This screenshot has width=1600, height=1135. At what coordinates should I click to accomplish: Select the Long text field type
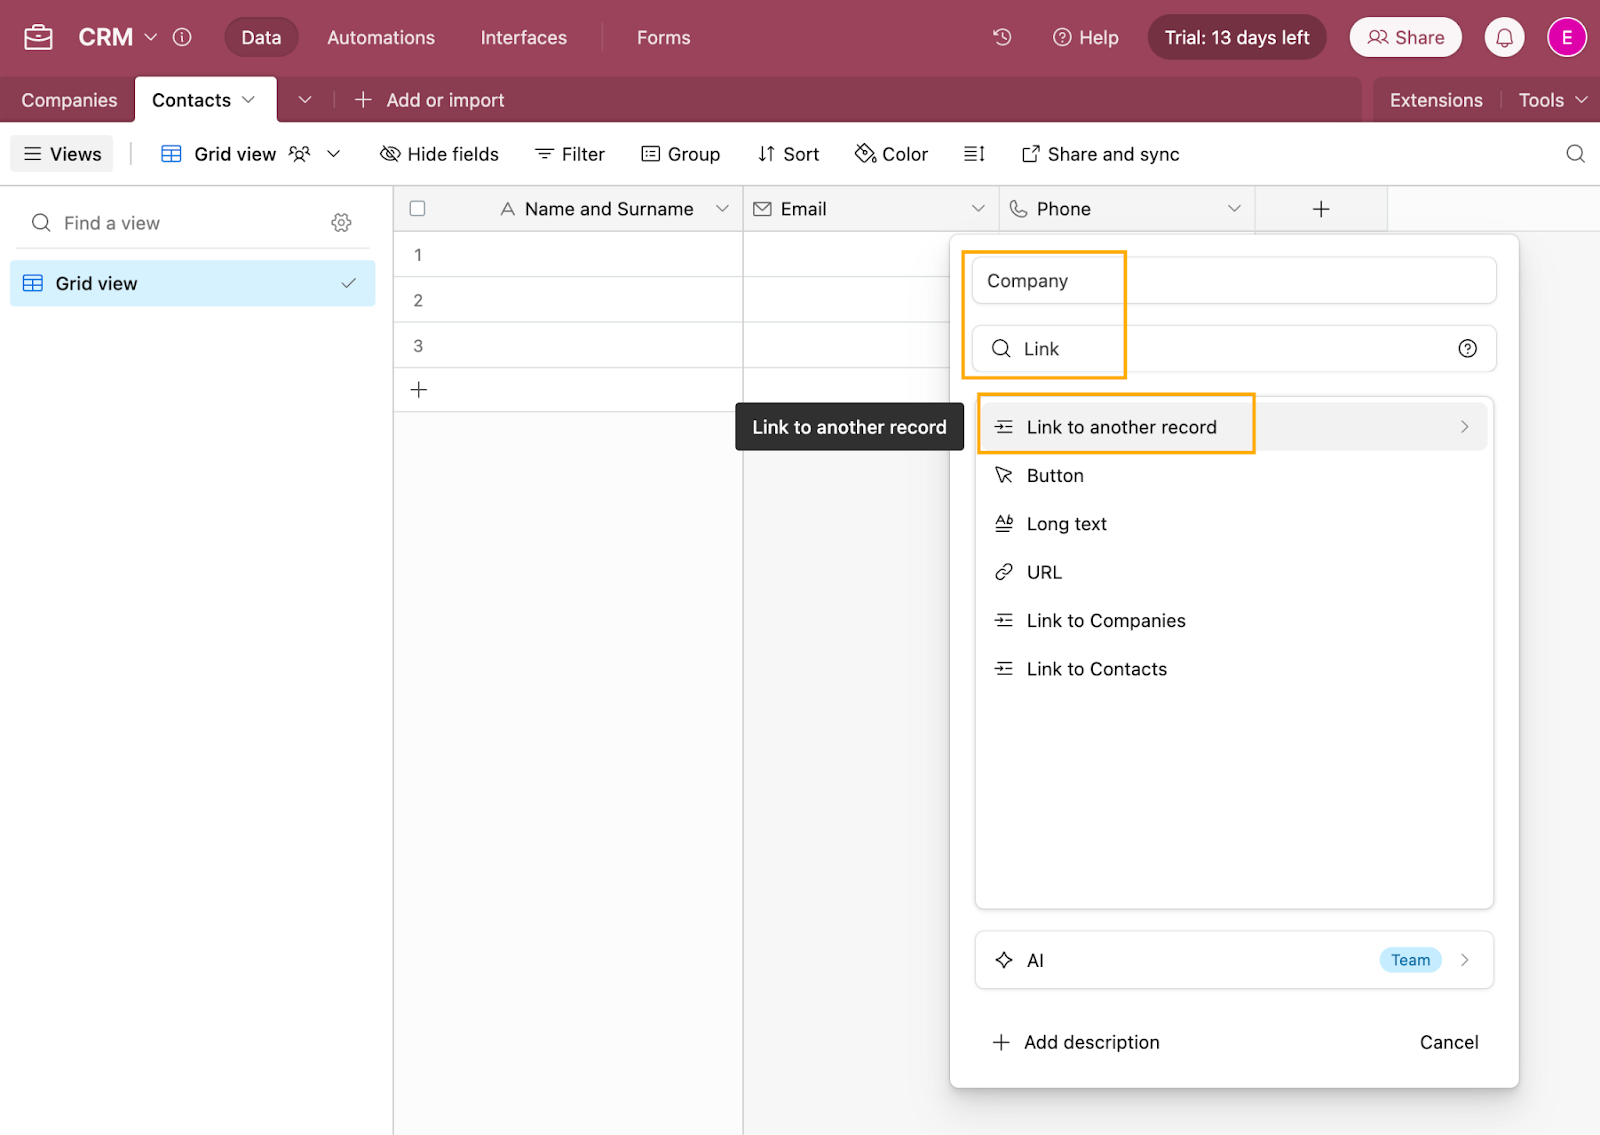coord(1234,524)
